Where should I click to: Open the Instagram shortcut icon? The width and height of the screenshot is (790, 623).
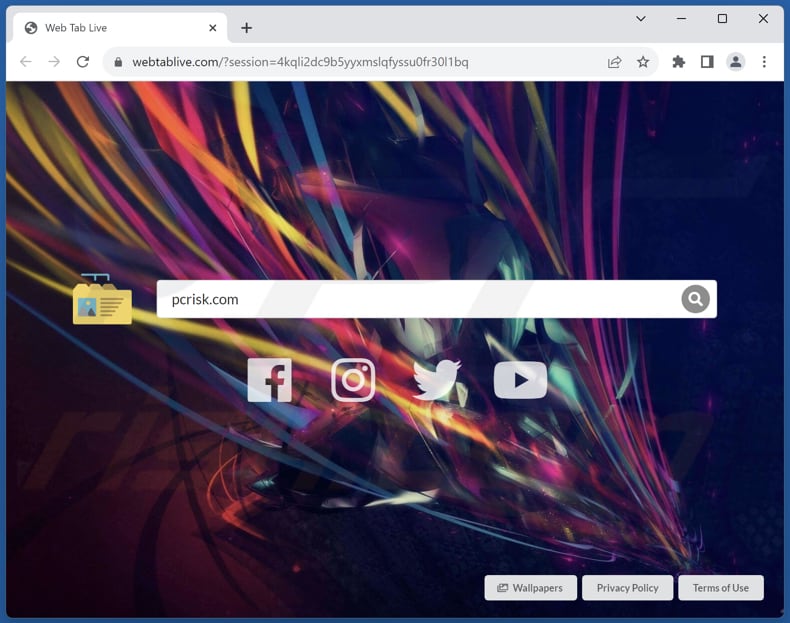click(x=353, y=380)
